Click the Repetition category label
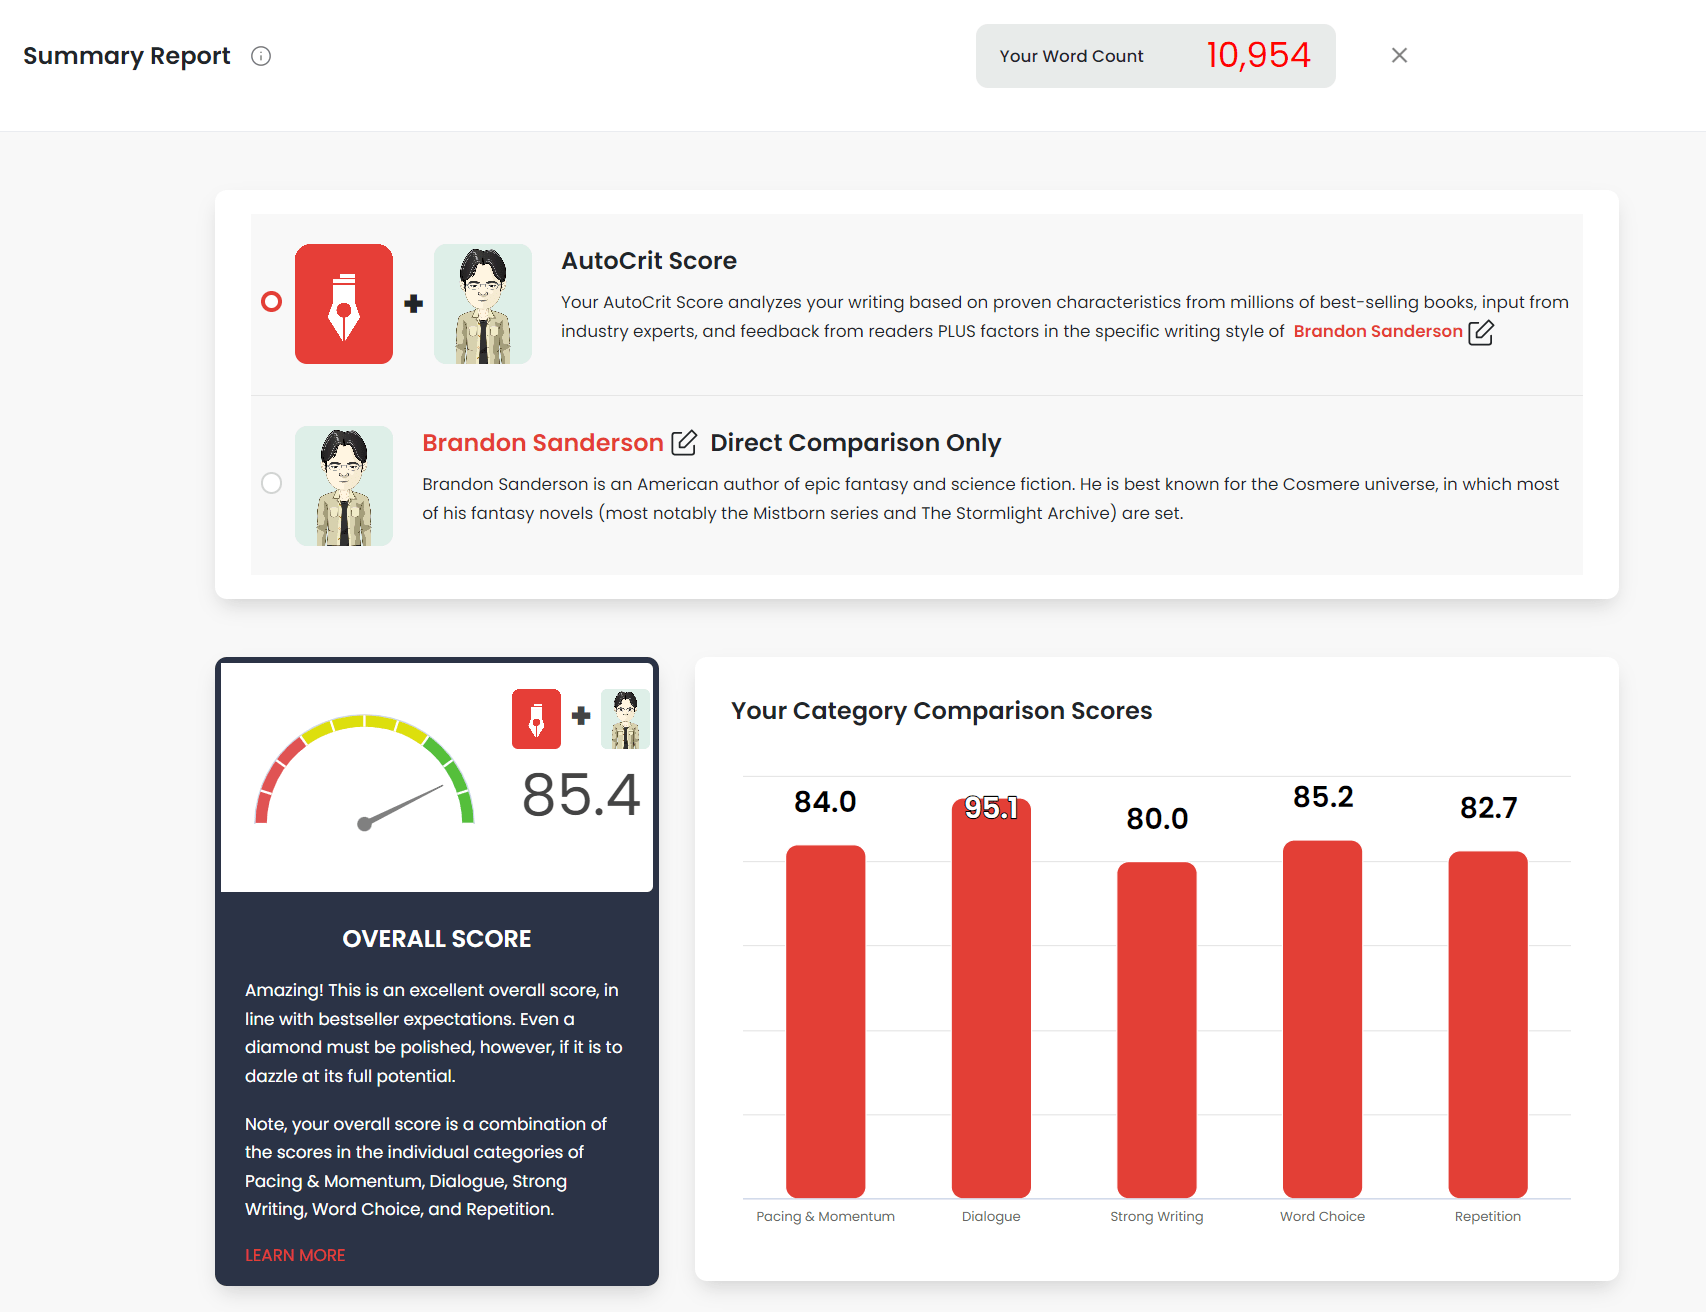This screenshot has width=1706, height=1312. tap(1488, 1216)
